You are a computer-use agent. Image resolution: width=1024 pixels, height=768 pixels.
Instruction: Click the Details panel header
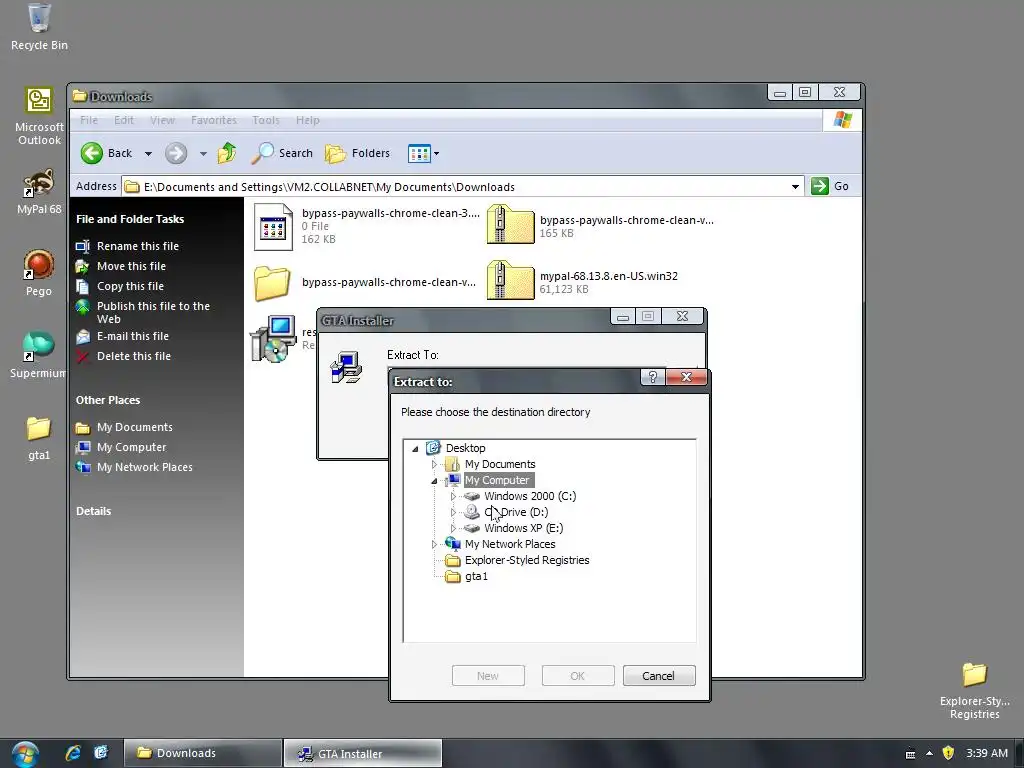pos(93,511)
